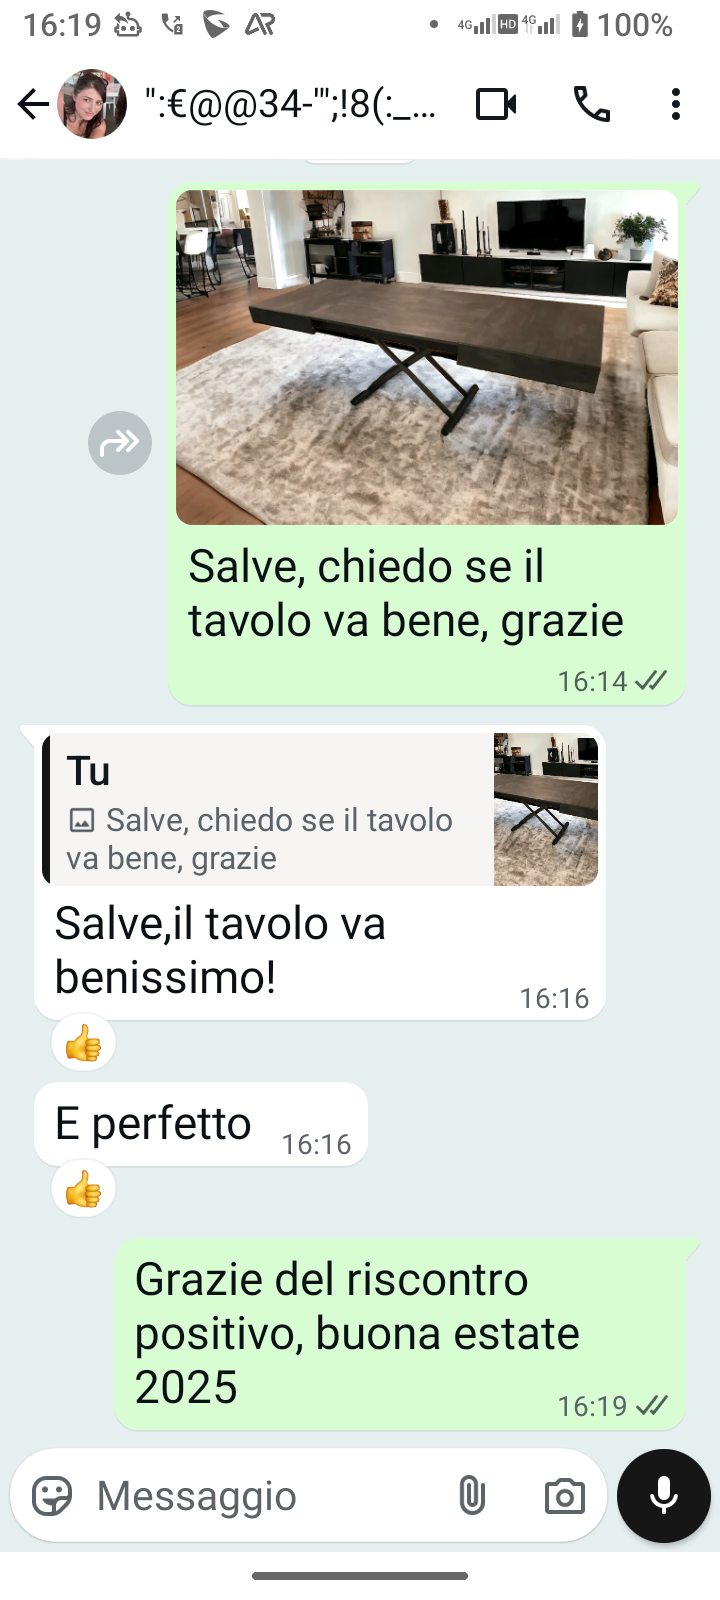Open the contact's profile picture
This screenshot has height=1600, width=720.
(x=92, y=104)
